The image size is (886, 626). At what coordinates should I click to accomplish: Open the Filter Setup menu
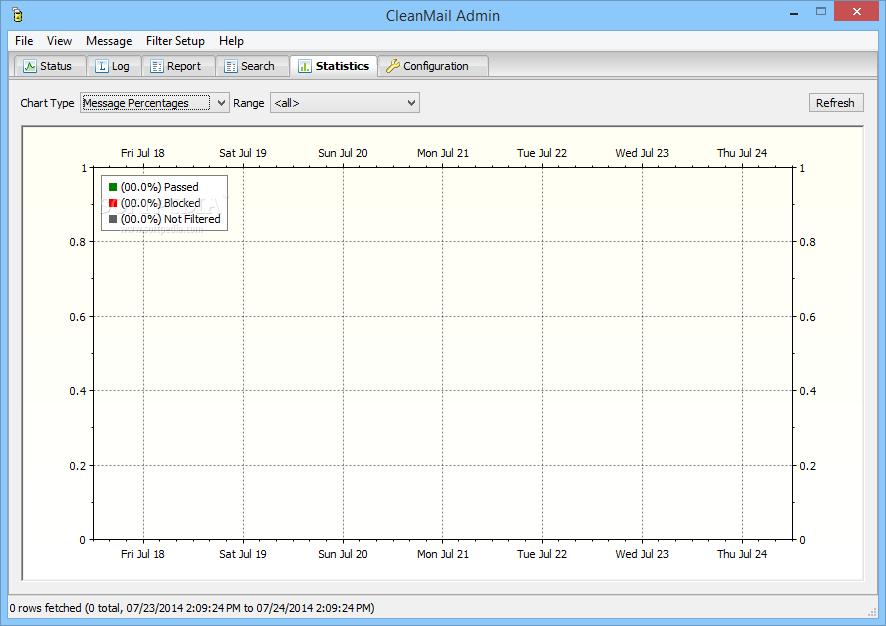[x=175, y=41]
